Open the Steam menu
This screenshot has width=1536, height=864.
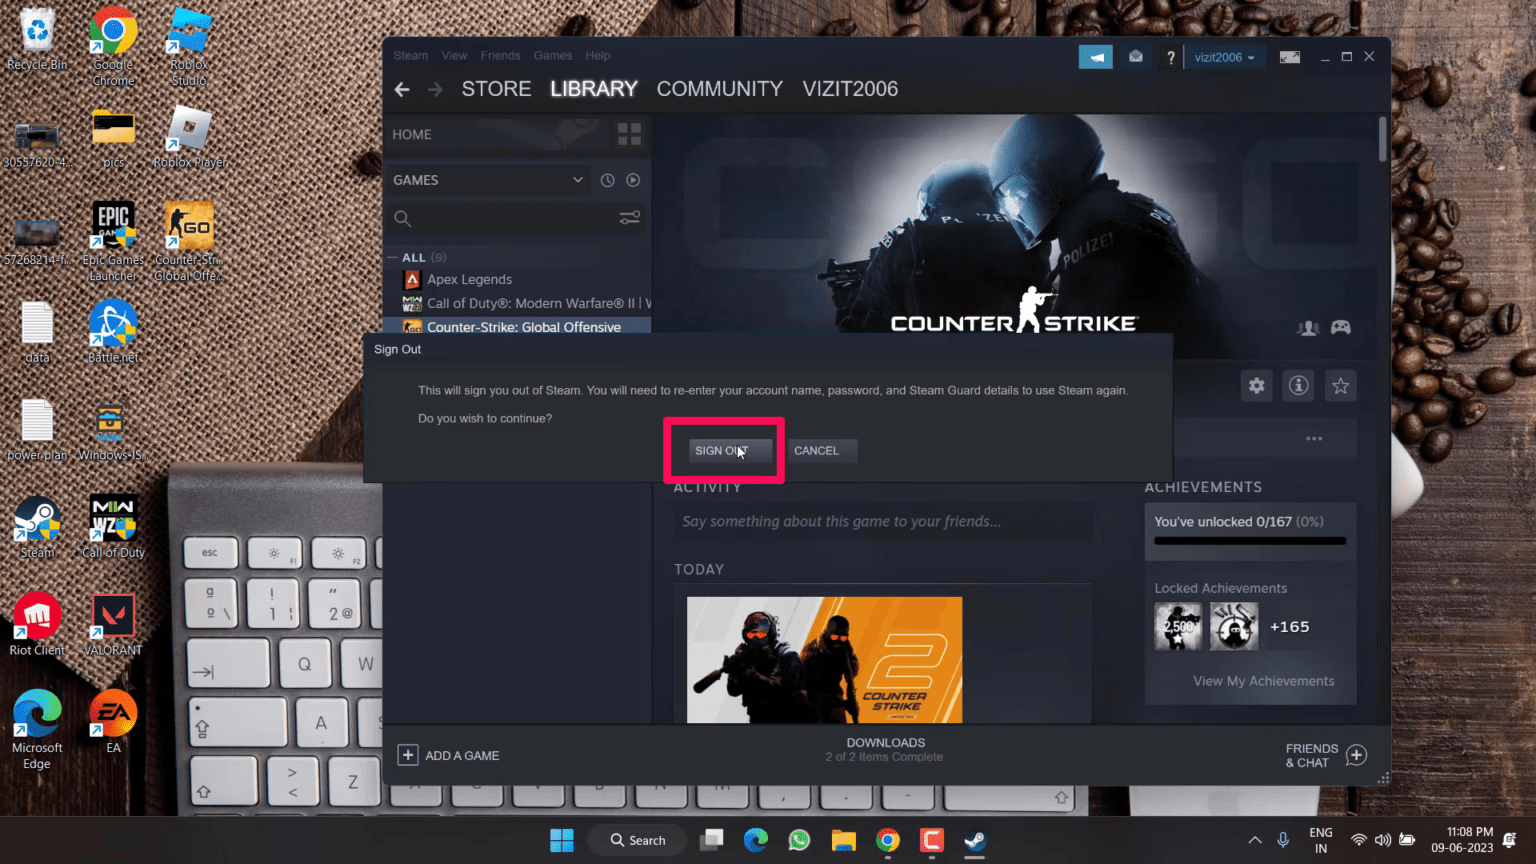coord(410,56)
